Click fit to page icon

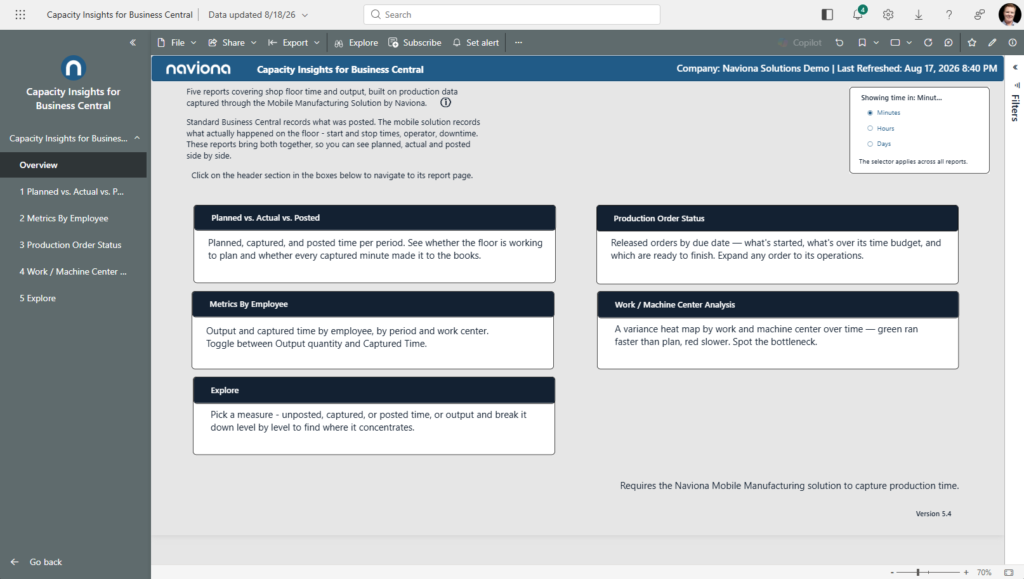[1008, 572]
